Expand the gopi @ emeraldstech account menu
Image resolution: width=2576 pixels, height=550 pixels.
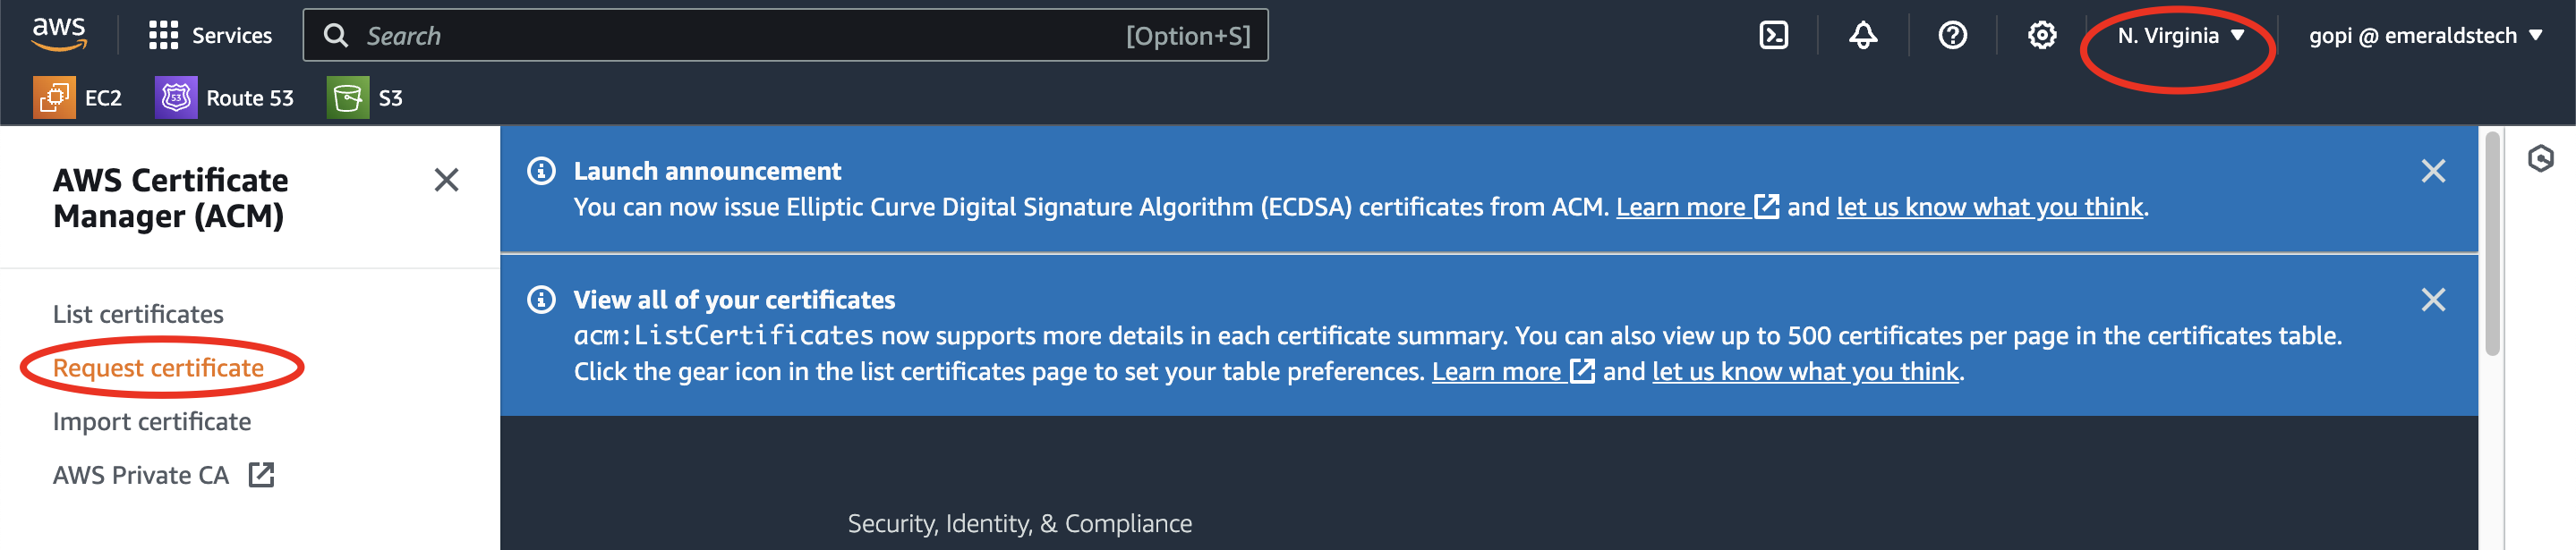click(x=2424, y=36)
